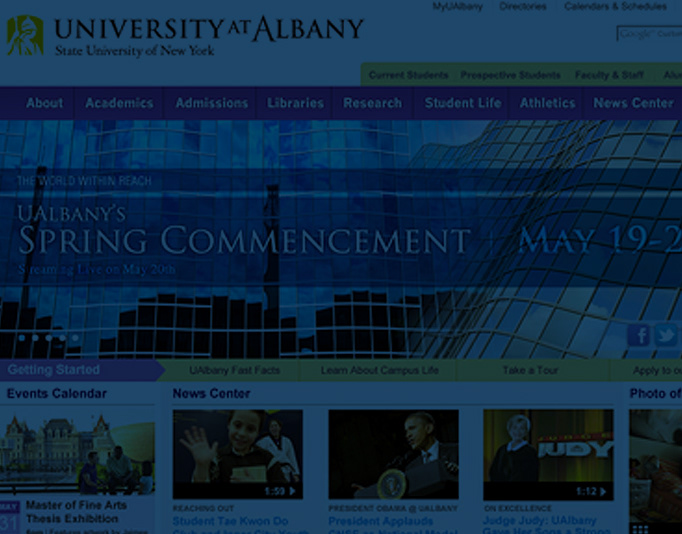The width and height of the screenshot is (682, 534).
Task: Open the Libraries menu
Action: 295,103
